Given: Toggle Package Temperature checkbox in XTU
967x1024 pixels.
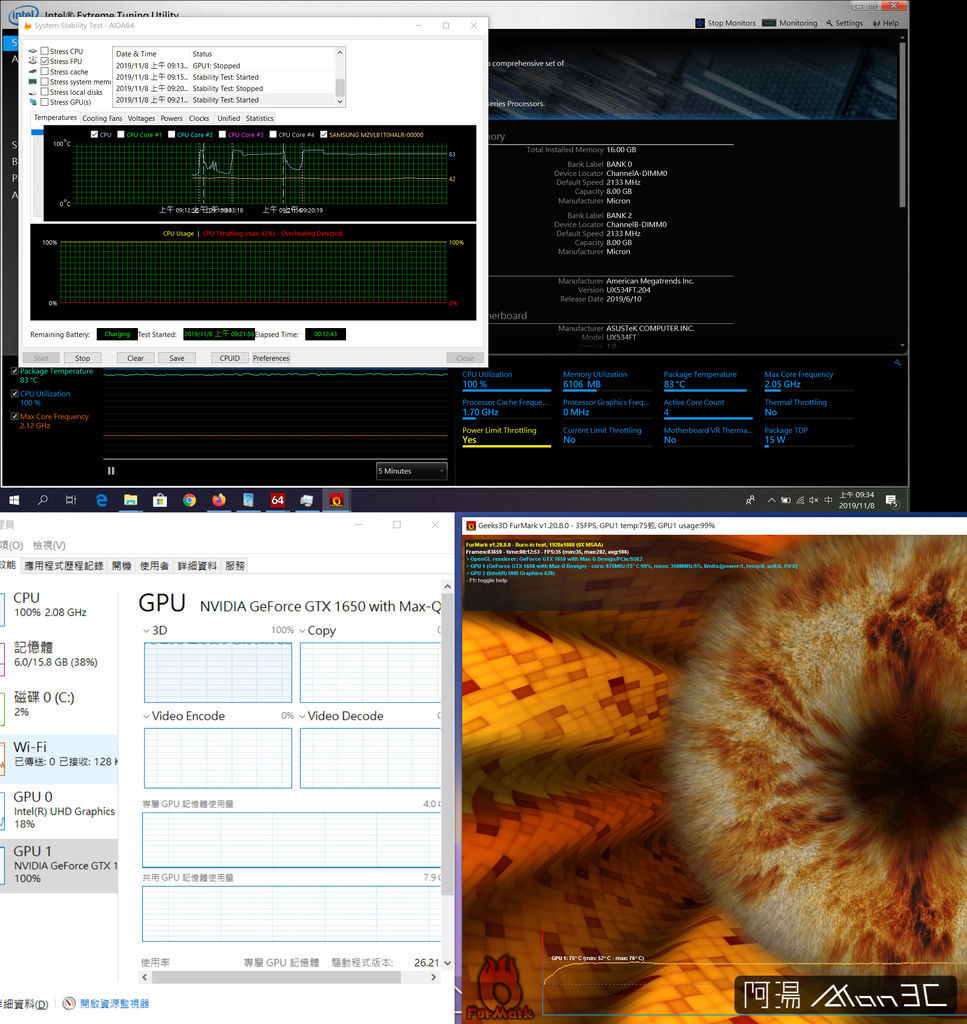Looking at the screenshot, I should click(x=14, y=372).
